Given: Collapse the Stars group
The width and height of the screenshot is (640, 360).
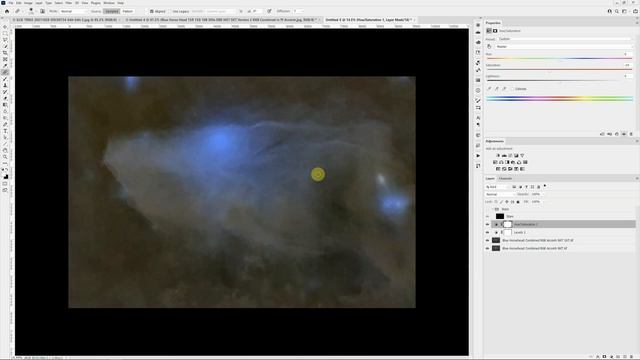Looking at the screenshot, I should 492,209.
